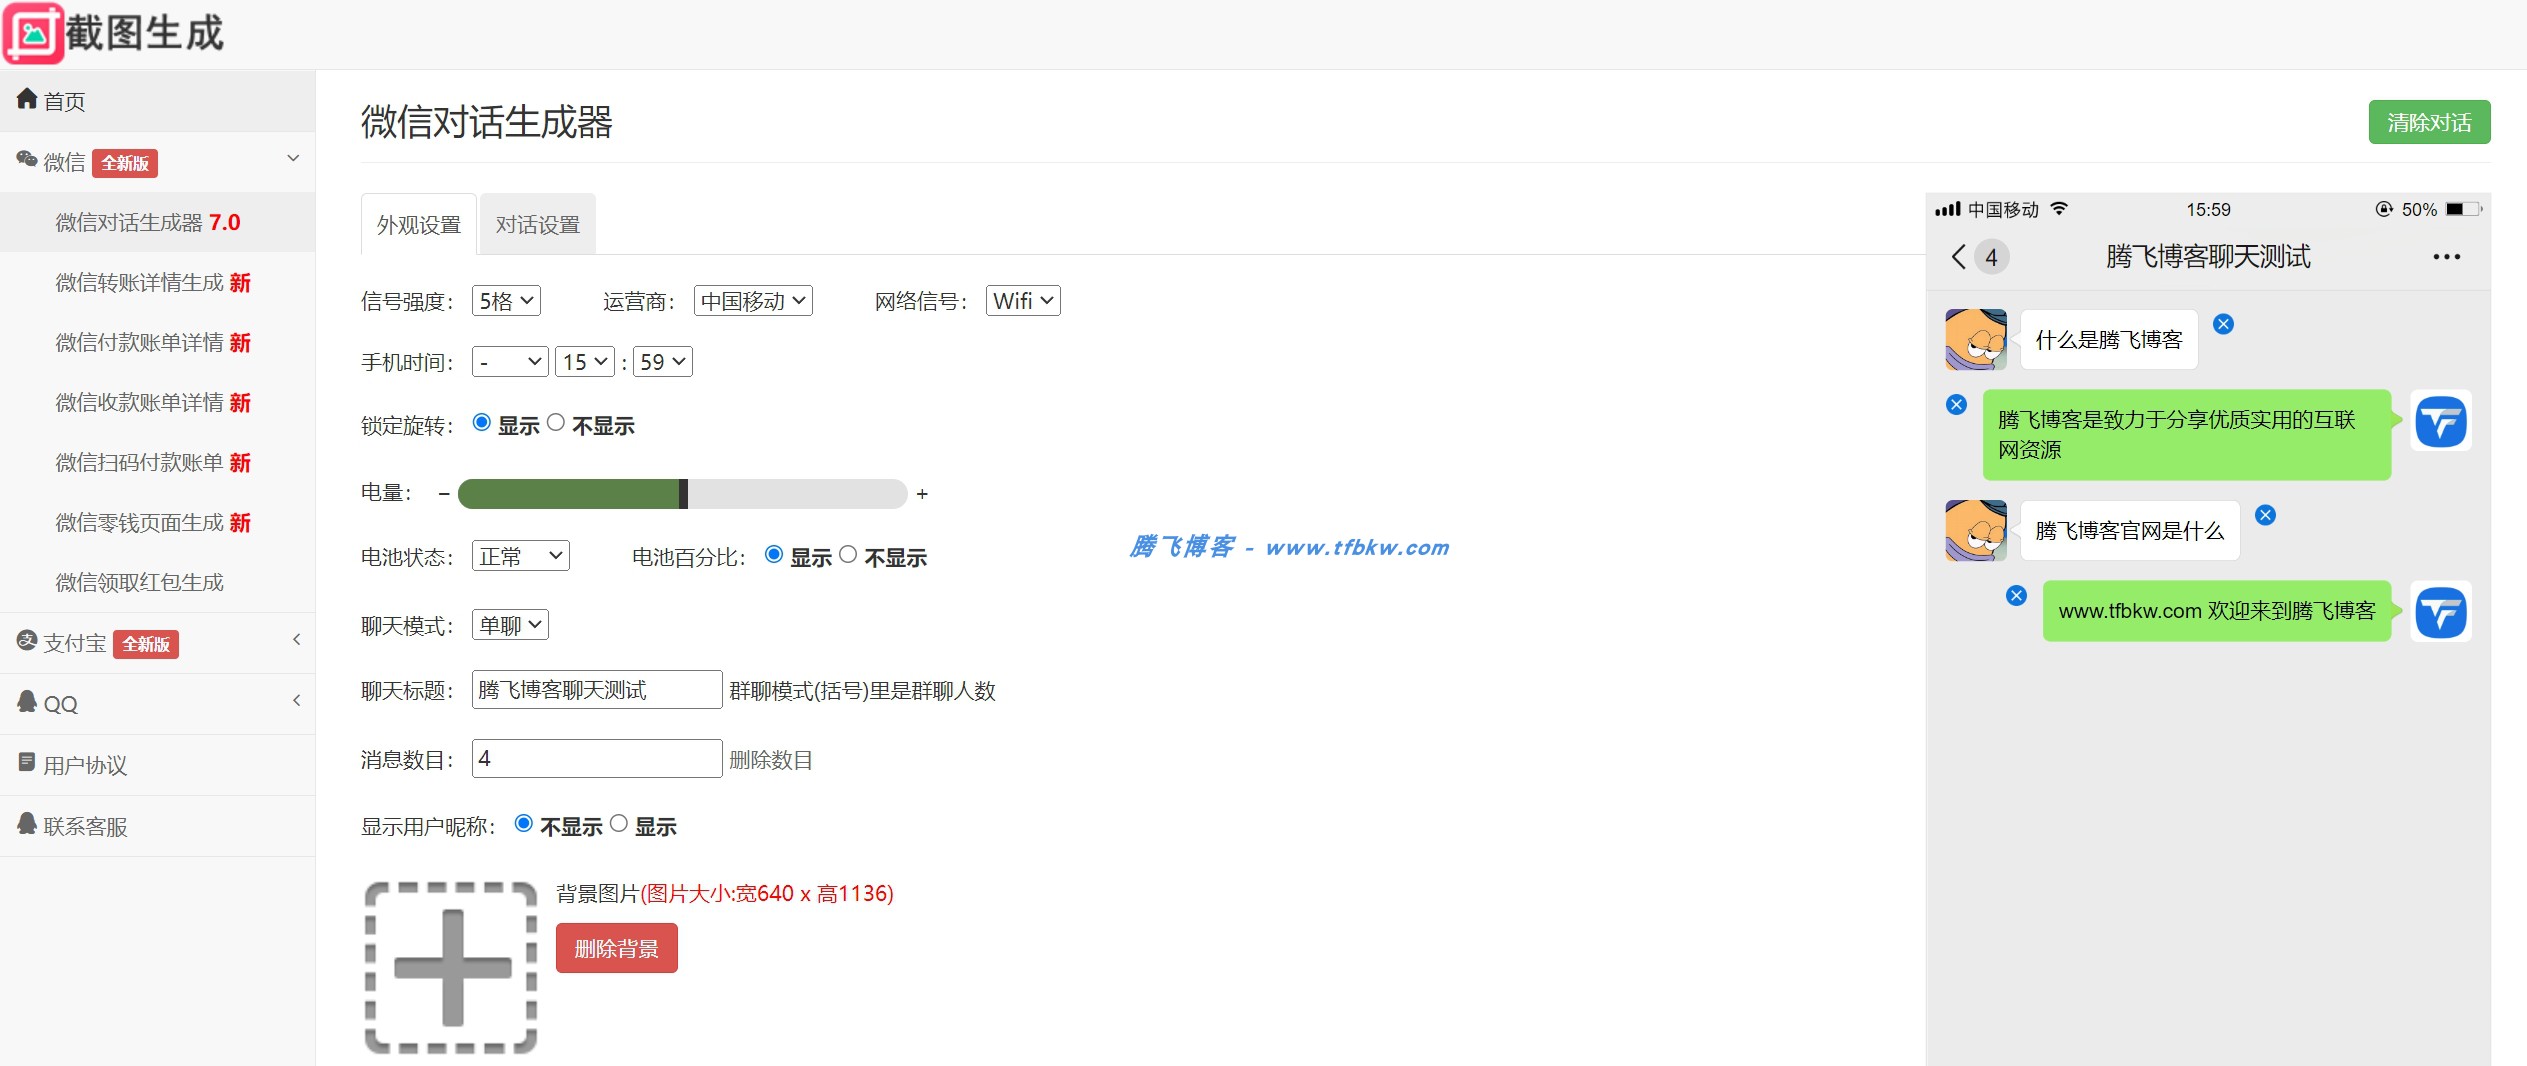Open the 联系客服 page
The image size is (2527, 1066).
158,826
